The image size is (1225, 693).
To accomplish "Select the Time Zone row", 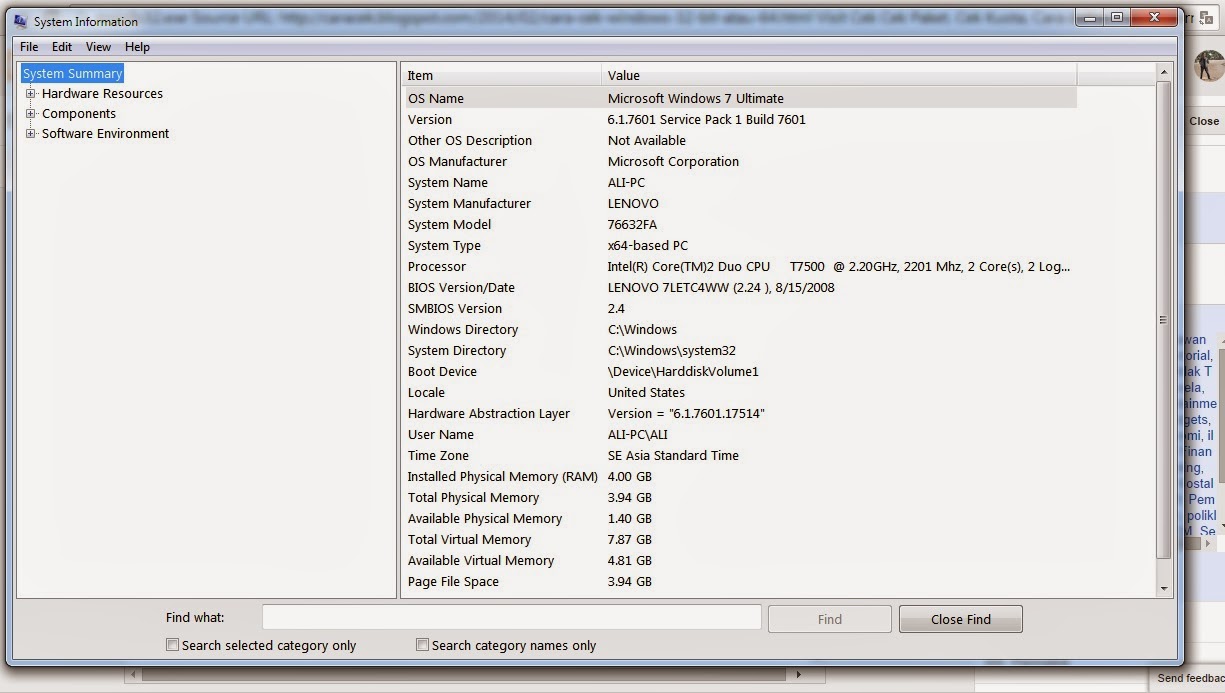I will pyautogui.click(x=739, y=455).
